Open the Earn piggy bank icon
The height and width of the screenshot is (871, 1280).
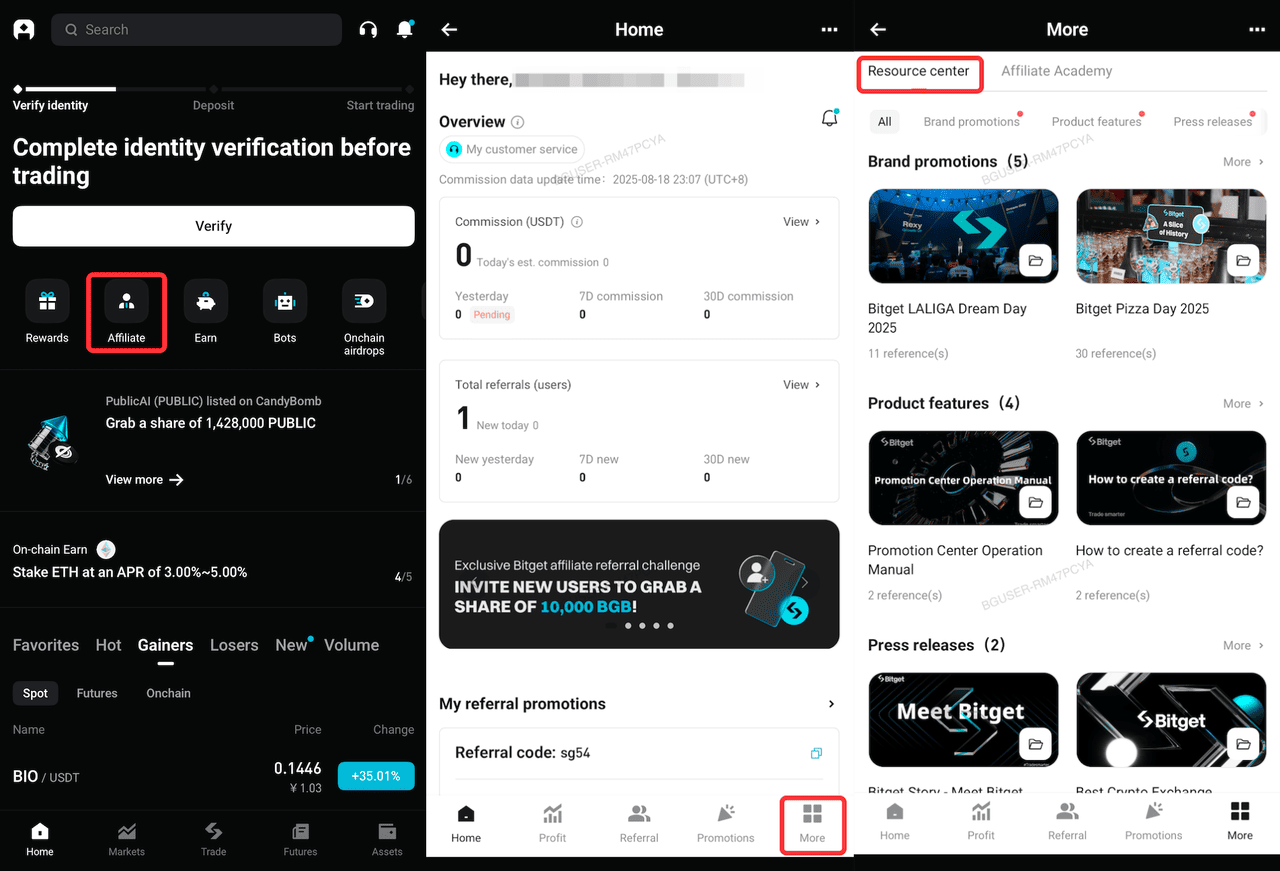click(206, 301)
